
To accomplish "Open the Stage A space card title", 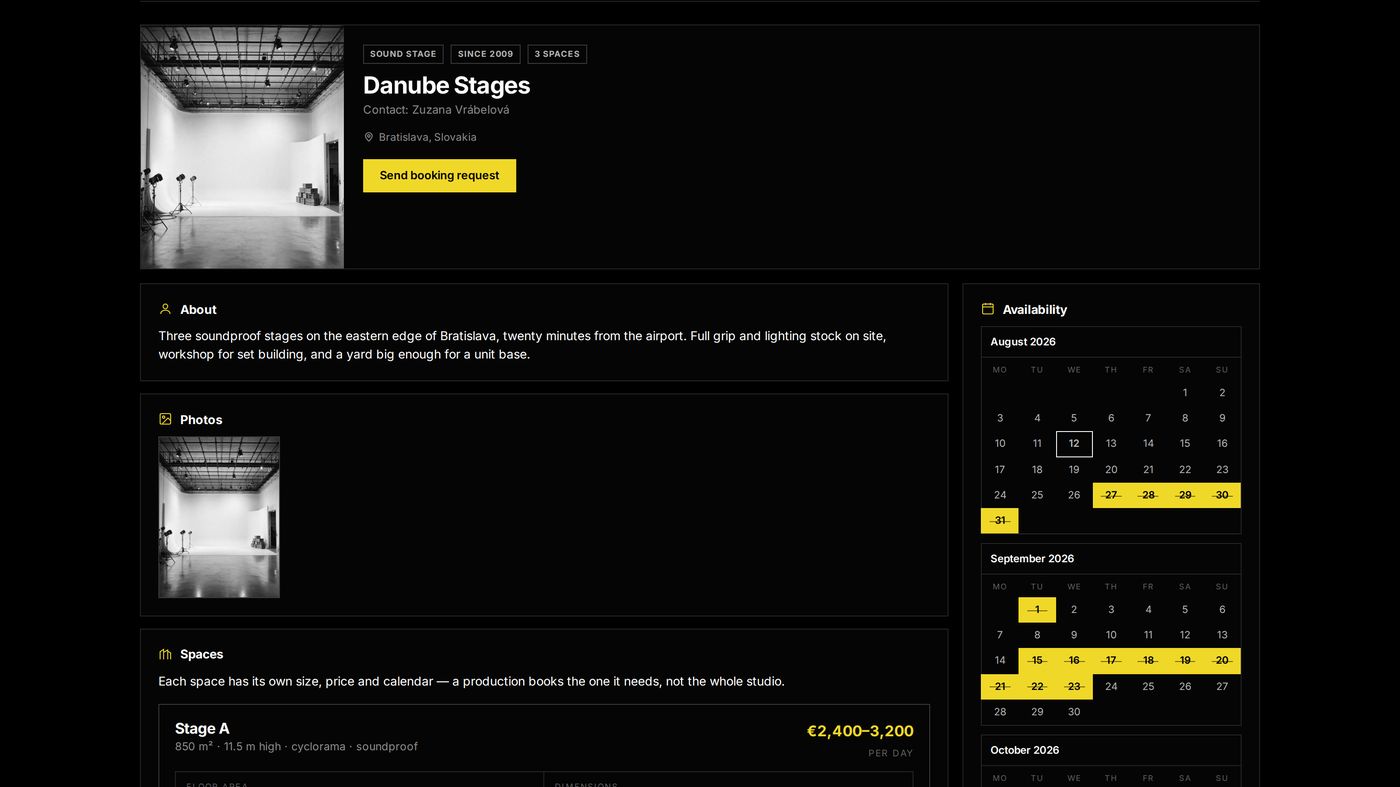I will click(202, 728).
